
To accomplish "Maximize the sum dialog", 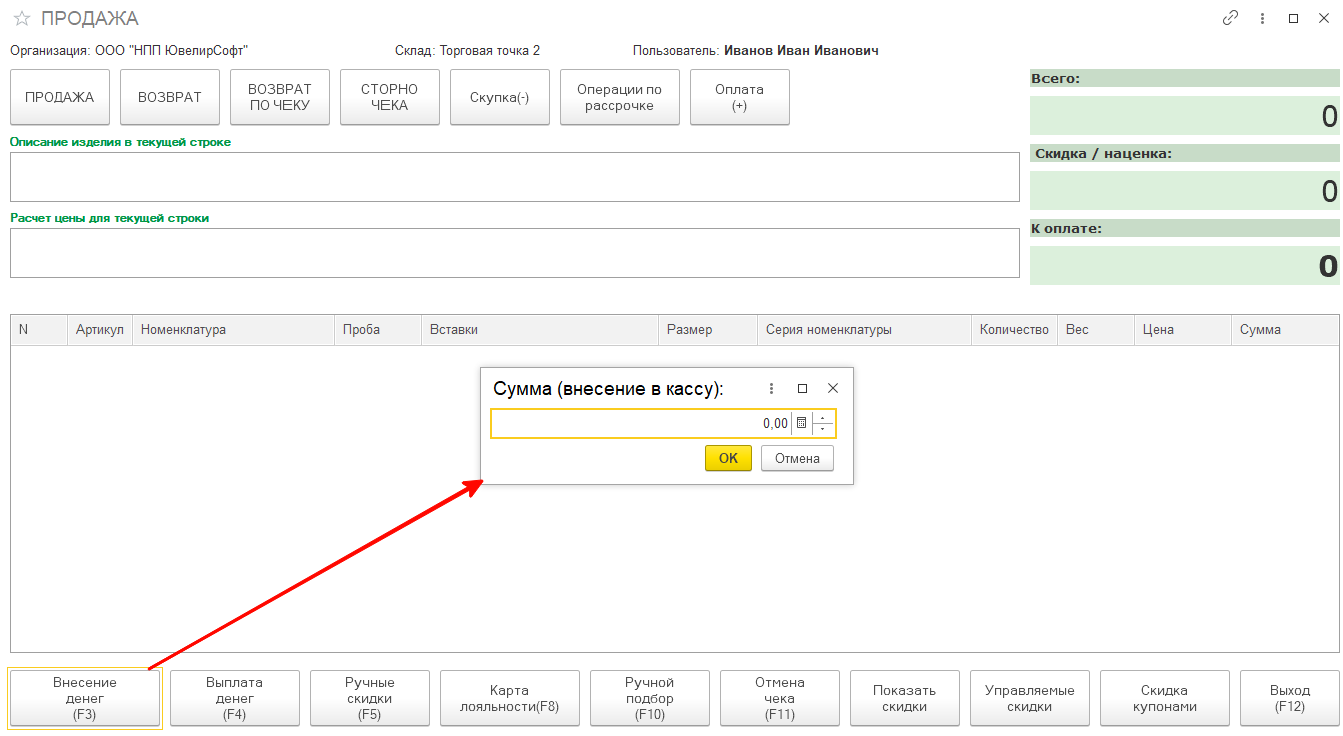I will click(x=802, y=388).
